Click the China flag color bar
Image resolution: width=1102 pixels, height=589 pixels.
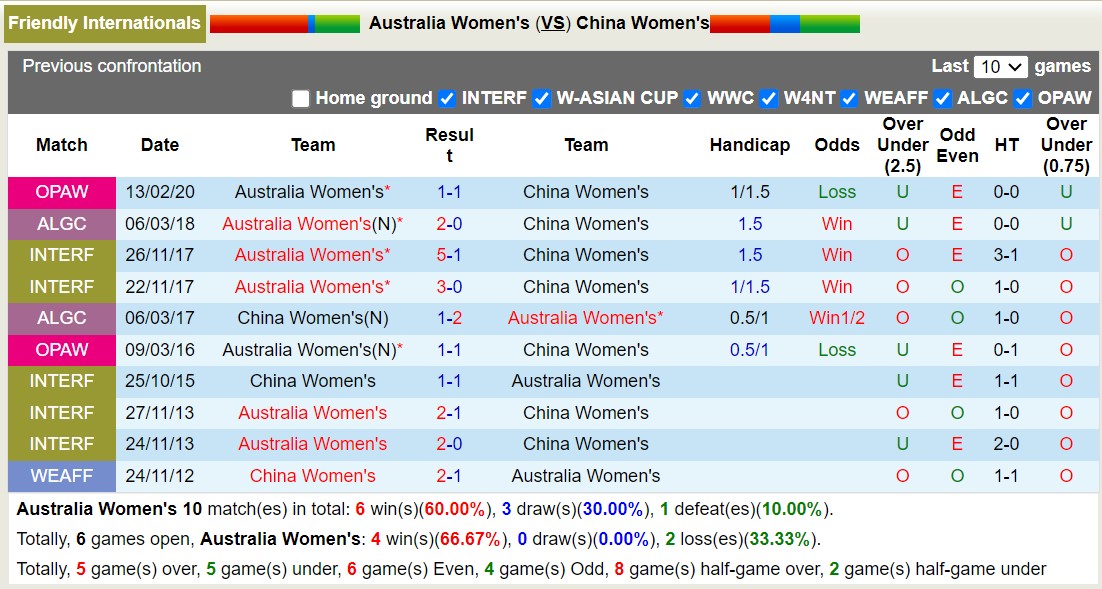(x=785, y=23)
